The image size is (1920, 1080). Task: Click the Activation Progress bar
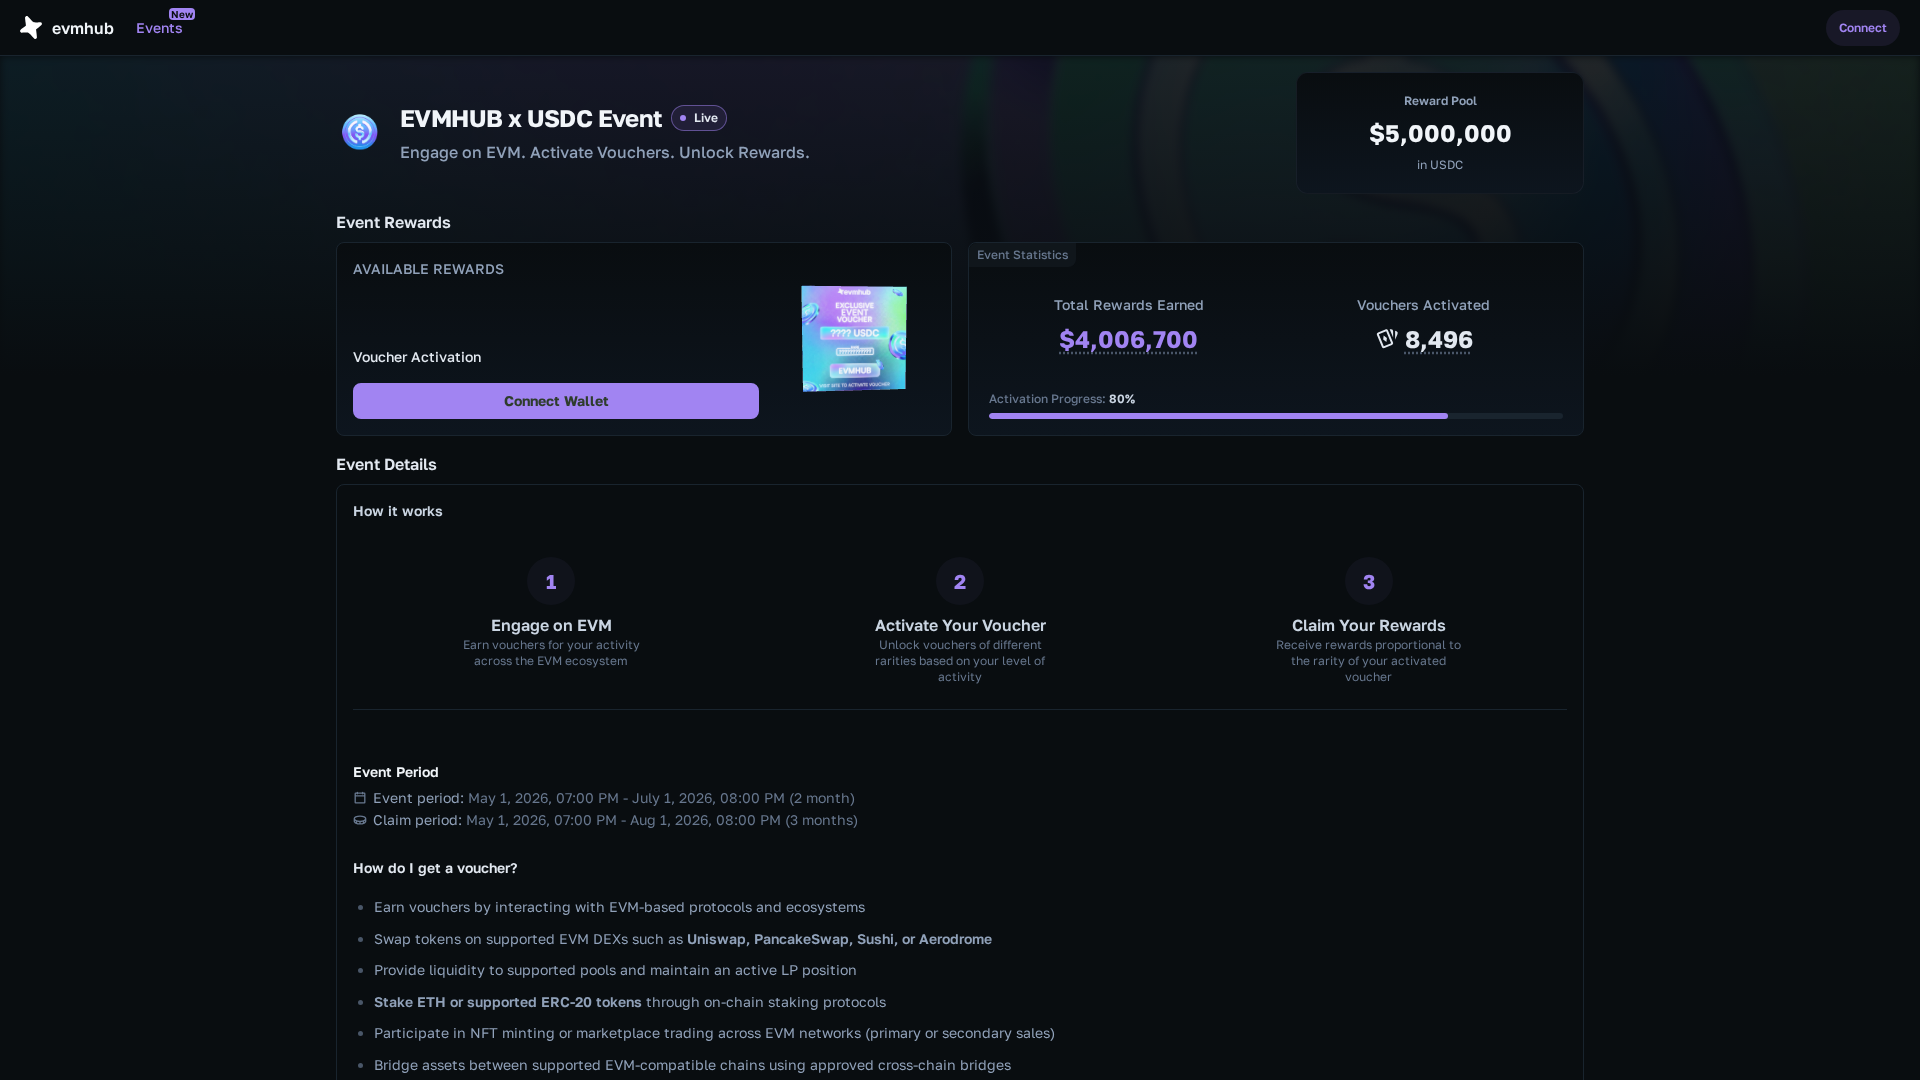pyautogui.click(x=1276, y=416)
